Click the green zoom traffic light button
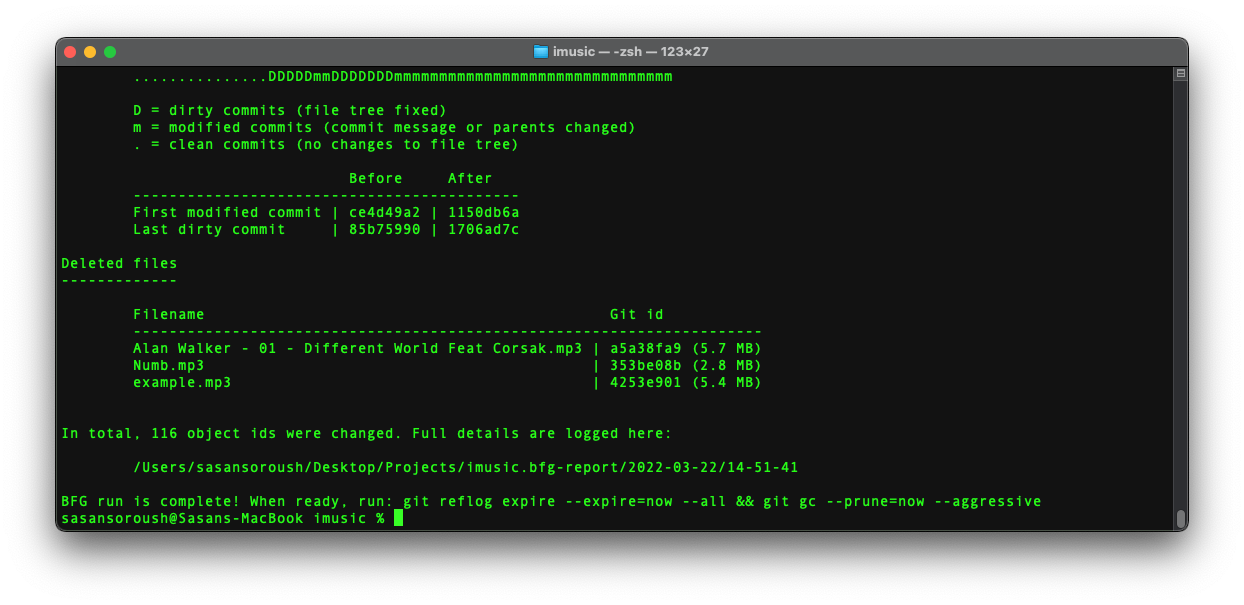Viewport: 1244px width, 605px height. 110,51
